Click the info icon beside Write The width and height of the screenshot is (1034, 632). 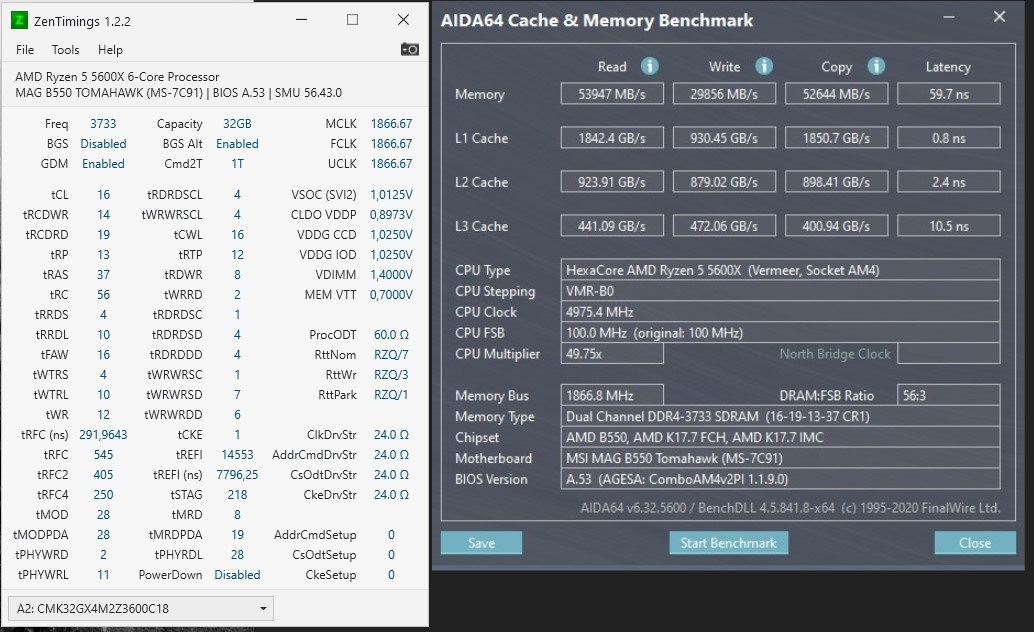point(764,66)
